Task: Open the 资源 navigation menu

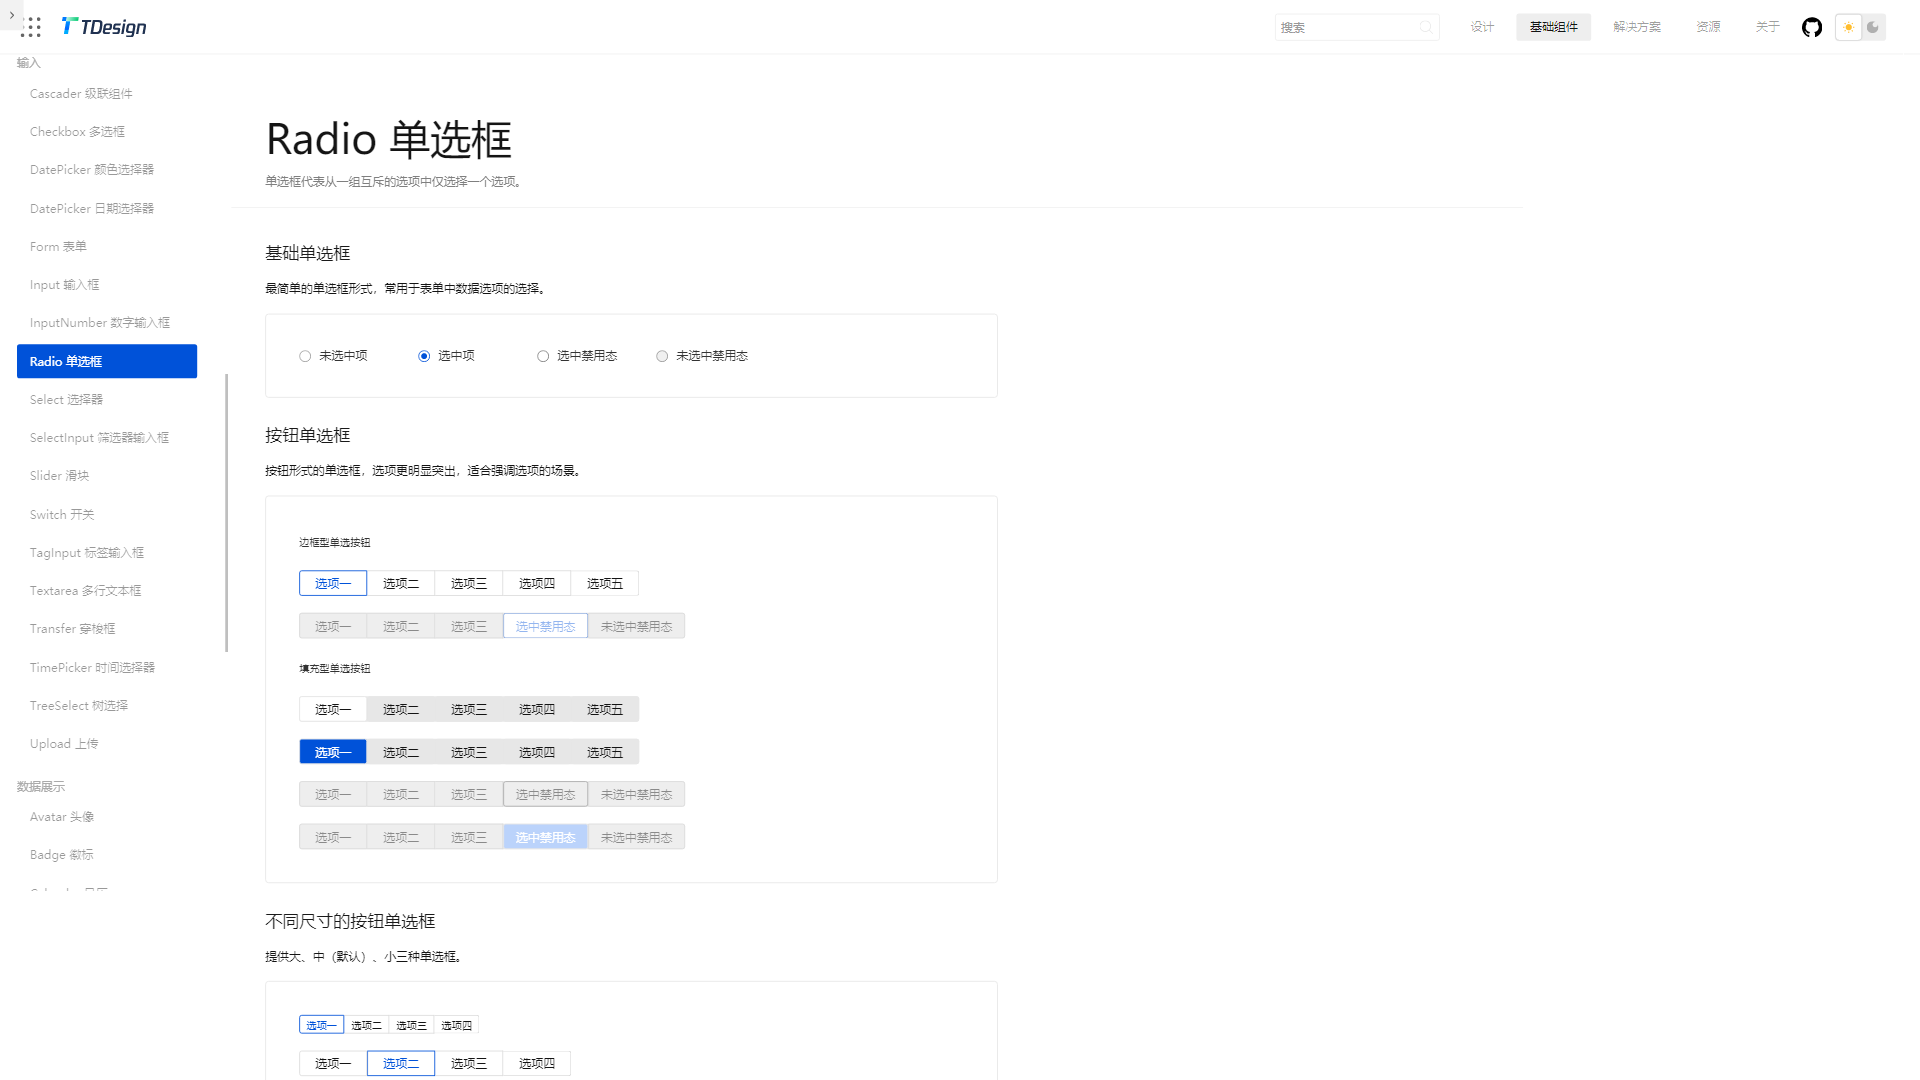Action: (x=1707, y=27)
